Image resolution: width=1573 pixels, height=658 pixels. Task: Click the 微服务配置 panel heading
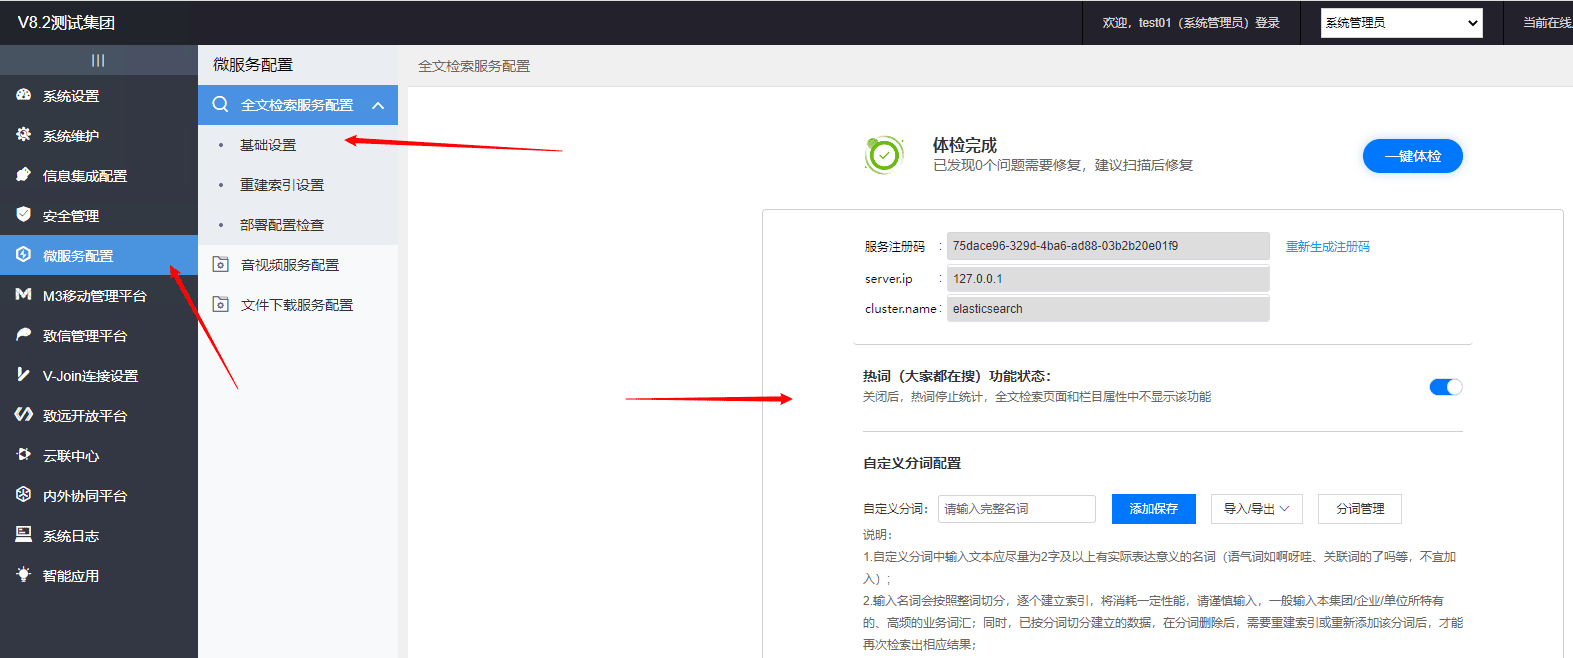253,65
